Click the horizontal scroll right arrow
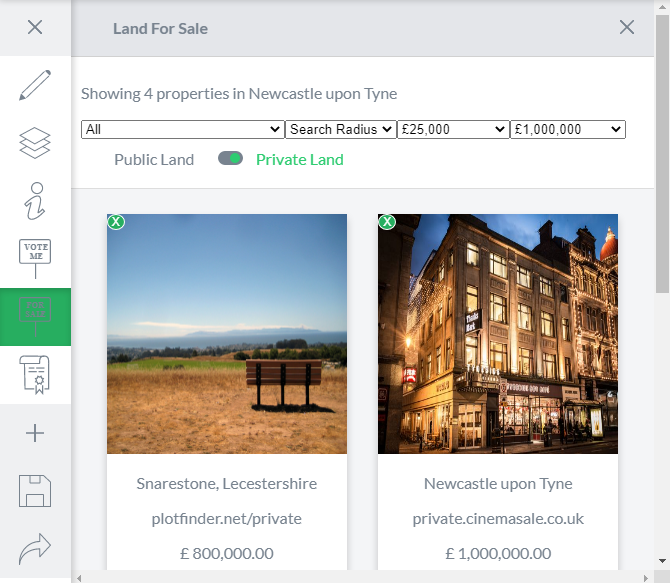This screenshot has height=583, width=670. click(x=646, y=578)
